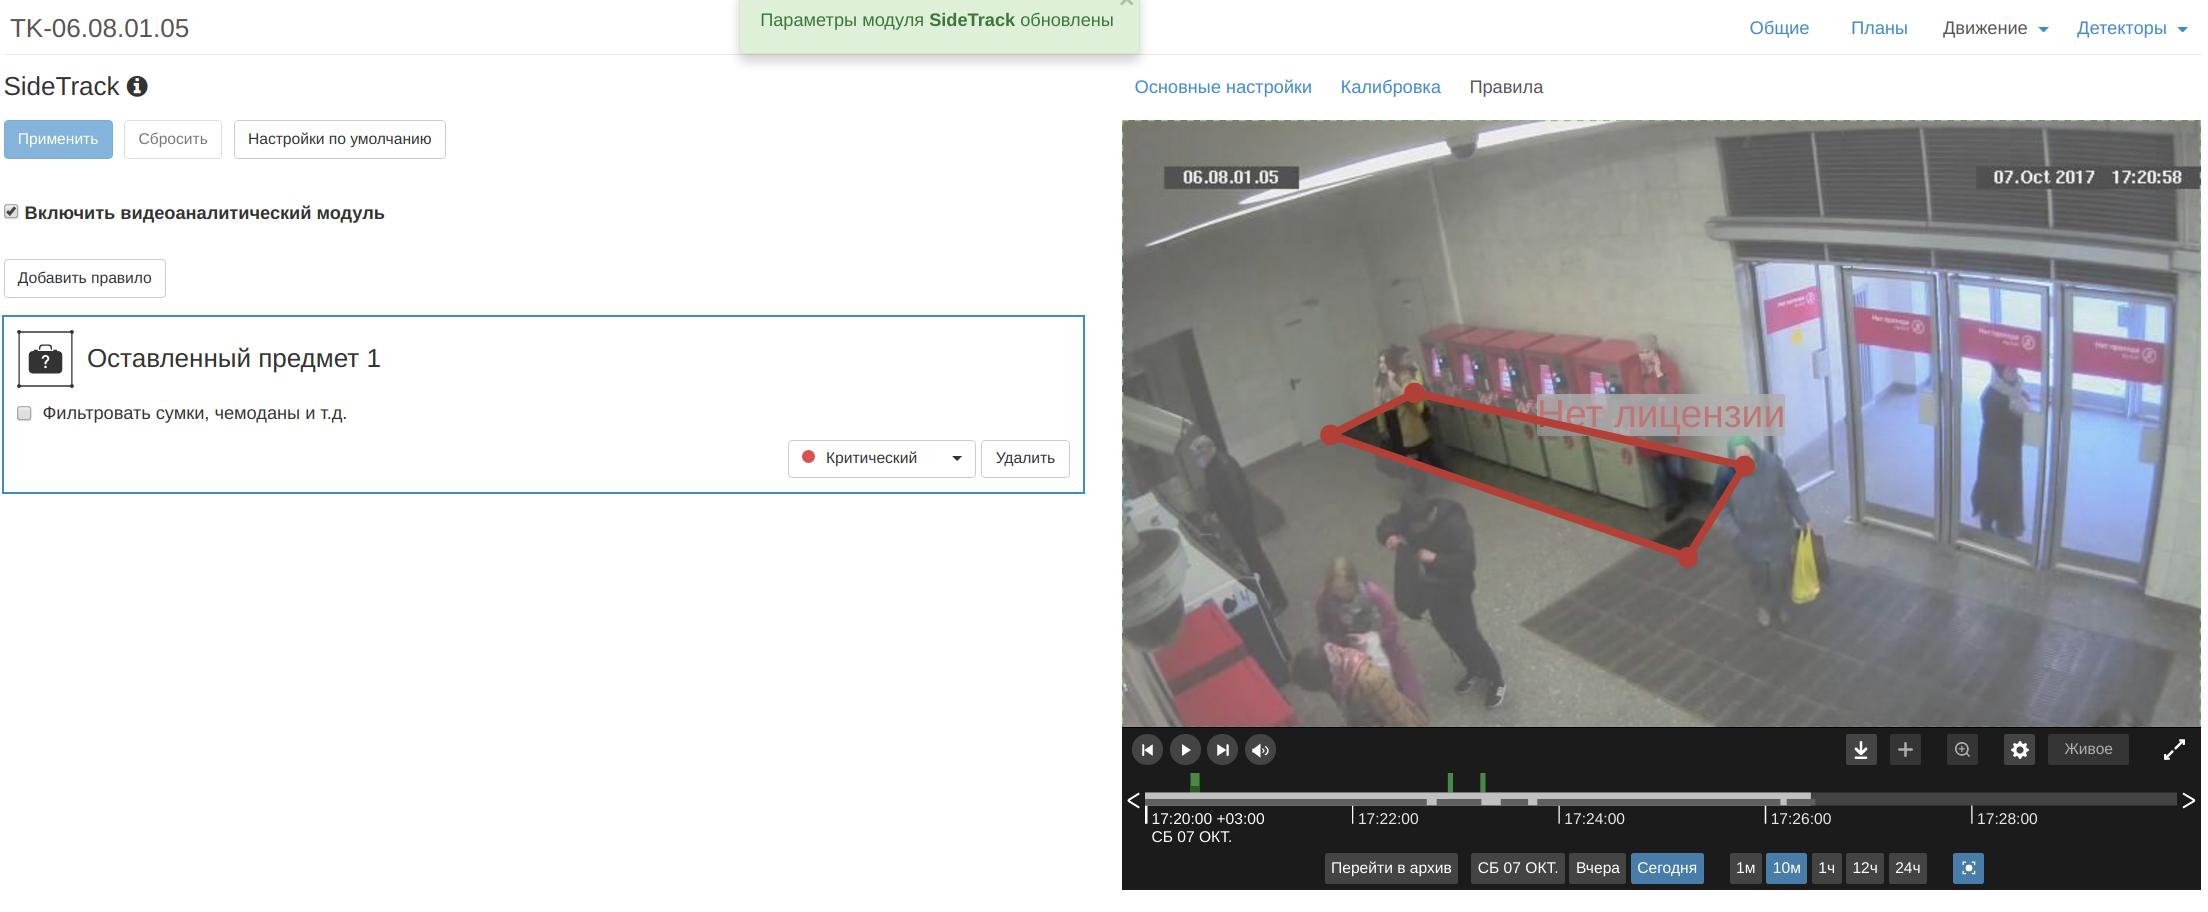This screenshot has height=912, width=2208.
Task: Open the Общие section
Action: (1779, 28)
